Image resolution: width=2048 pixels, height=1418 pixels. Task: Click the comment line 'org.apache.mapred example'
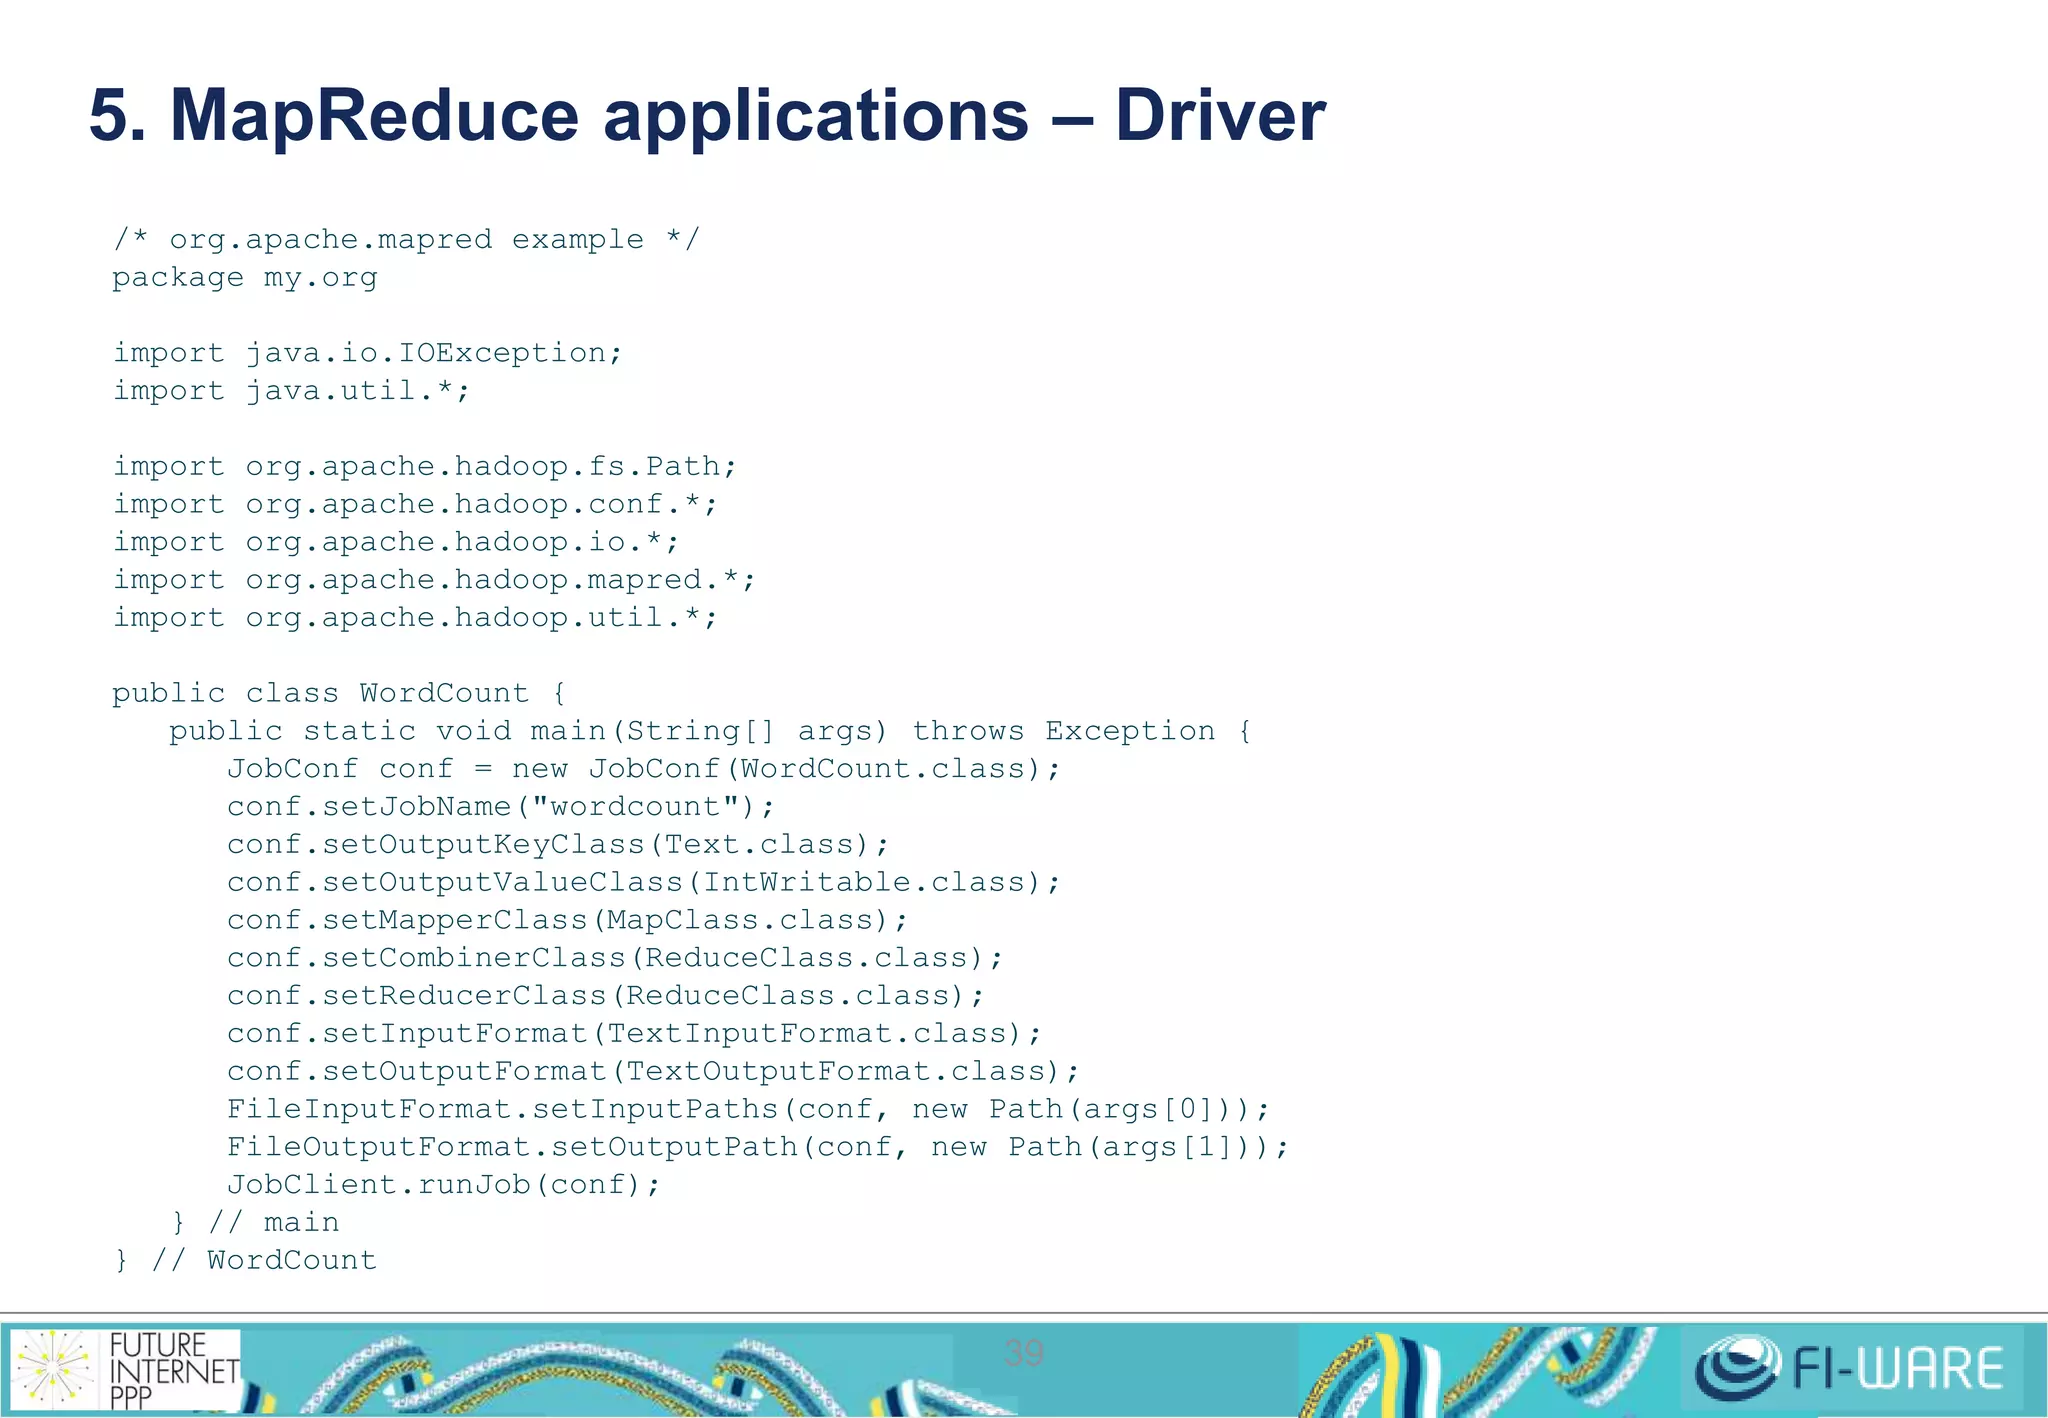click(407, 240)
